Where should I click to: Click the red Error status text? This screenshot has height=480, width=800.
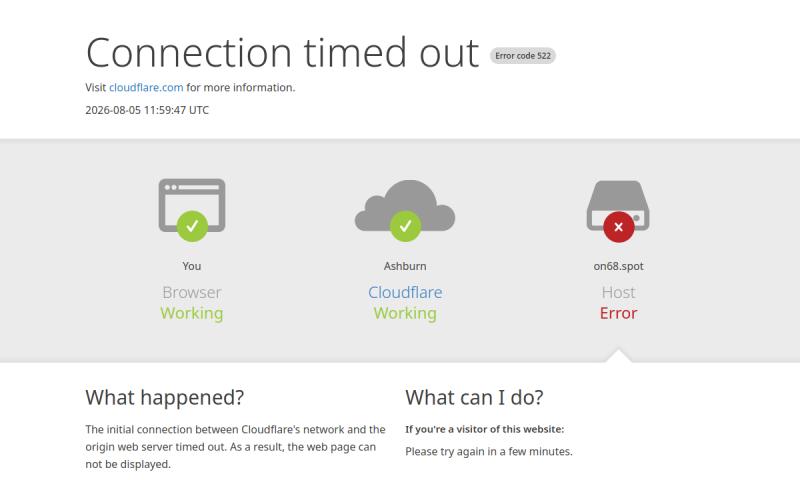[x=618, y=313]
